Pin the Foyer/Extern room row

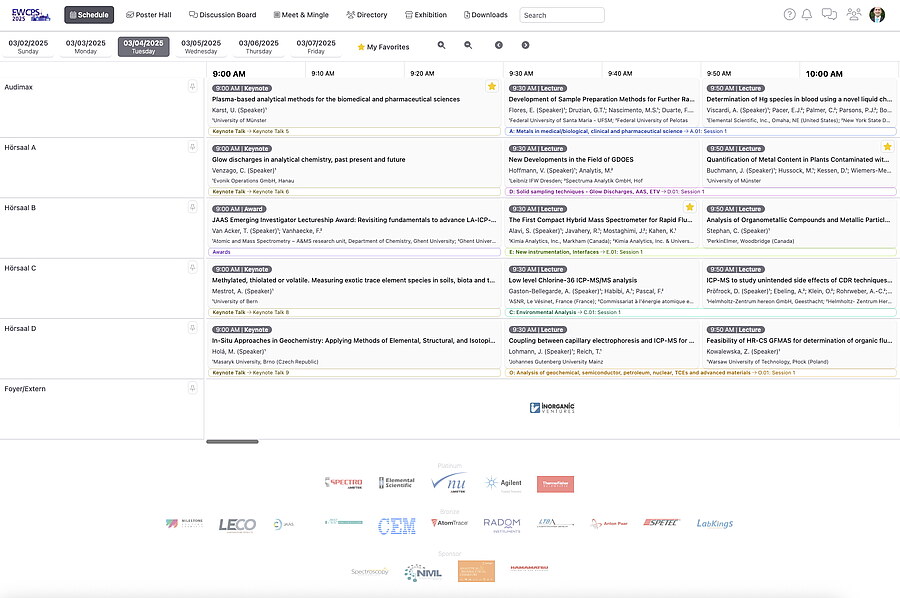[192, 388]
